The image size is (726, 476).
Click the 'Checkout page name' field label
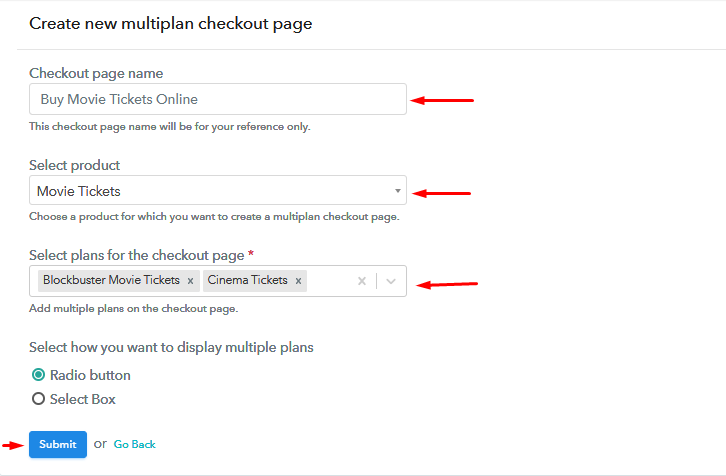96,73
